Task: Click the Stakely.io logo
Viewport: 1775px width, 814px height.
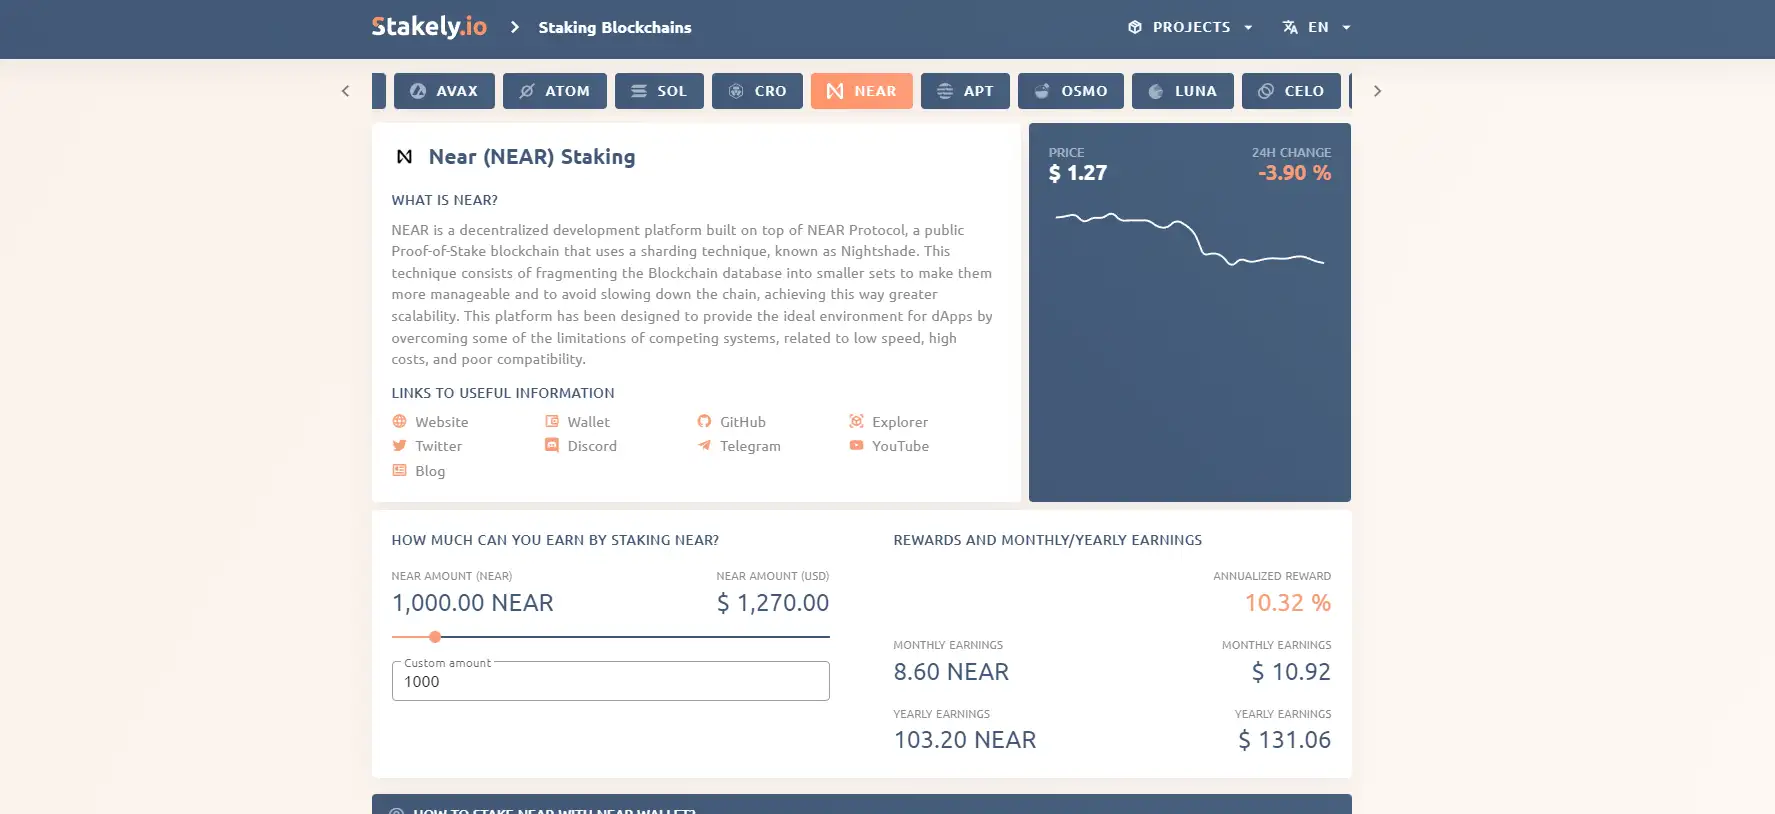Action: [428, 27]
